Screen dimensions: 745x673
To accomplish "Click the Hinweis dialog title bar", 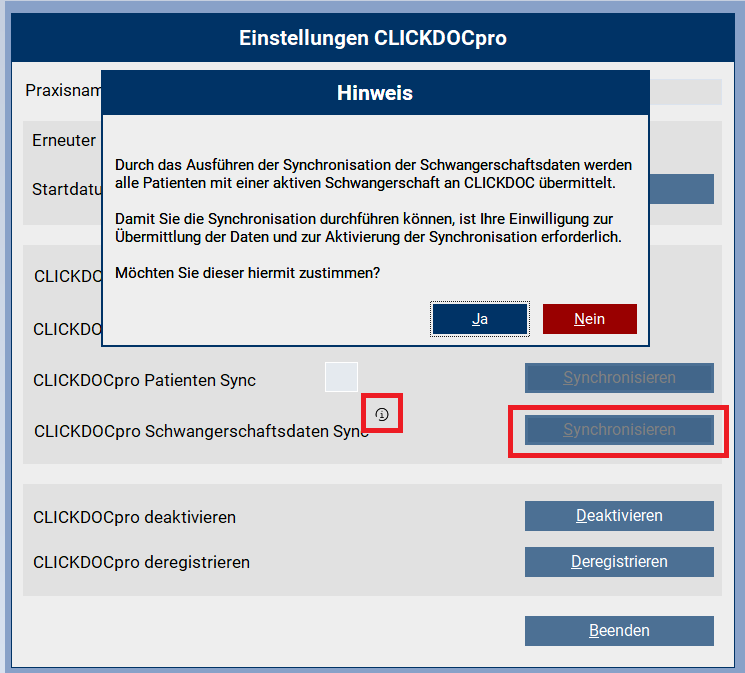I will [x=375, y=94].
